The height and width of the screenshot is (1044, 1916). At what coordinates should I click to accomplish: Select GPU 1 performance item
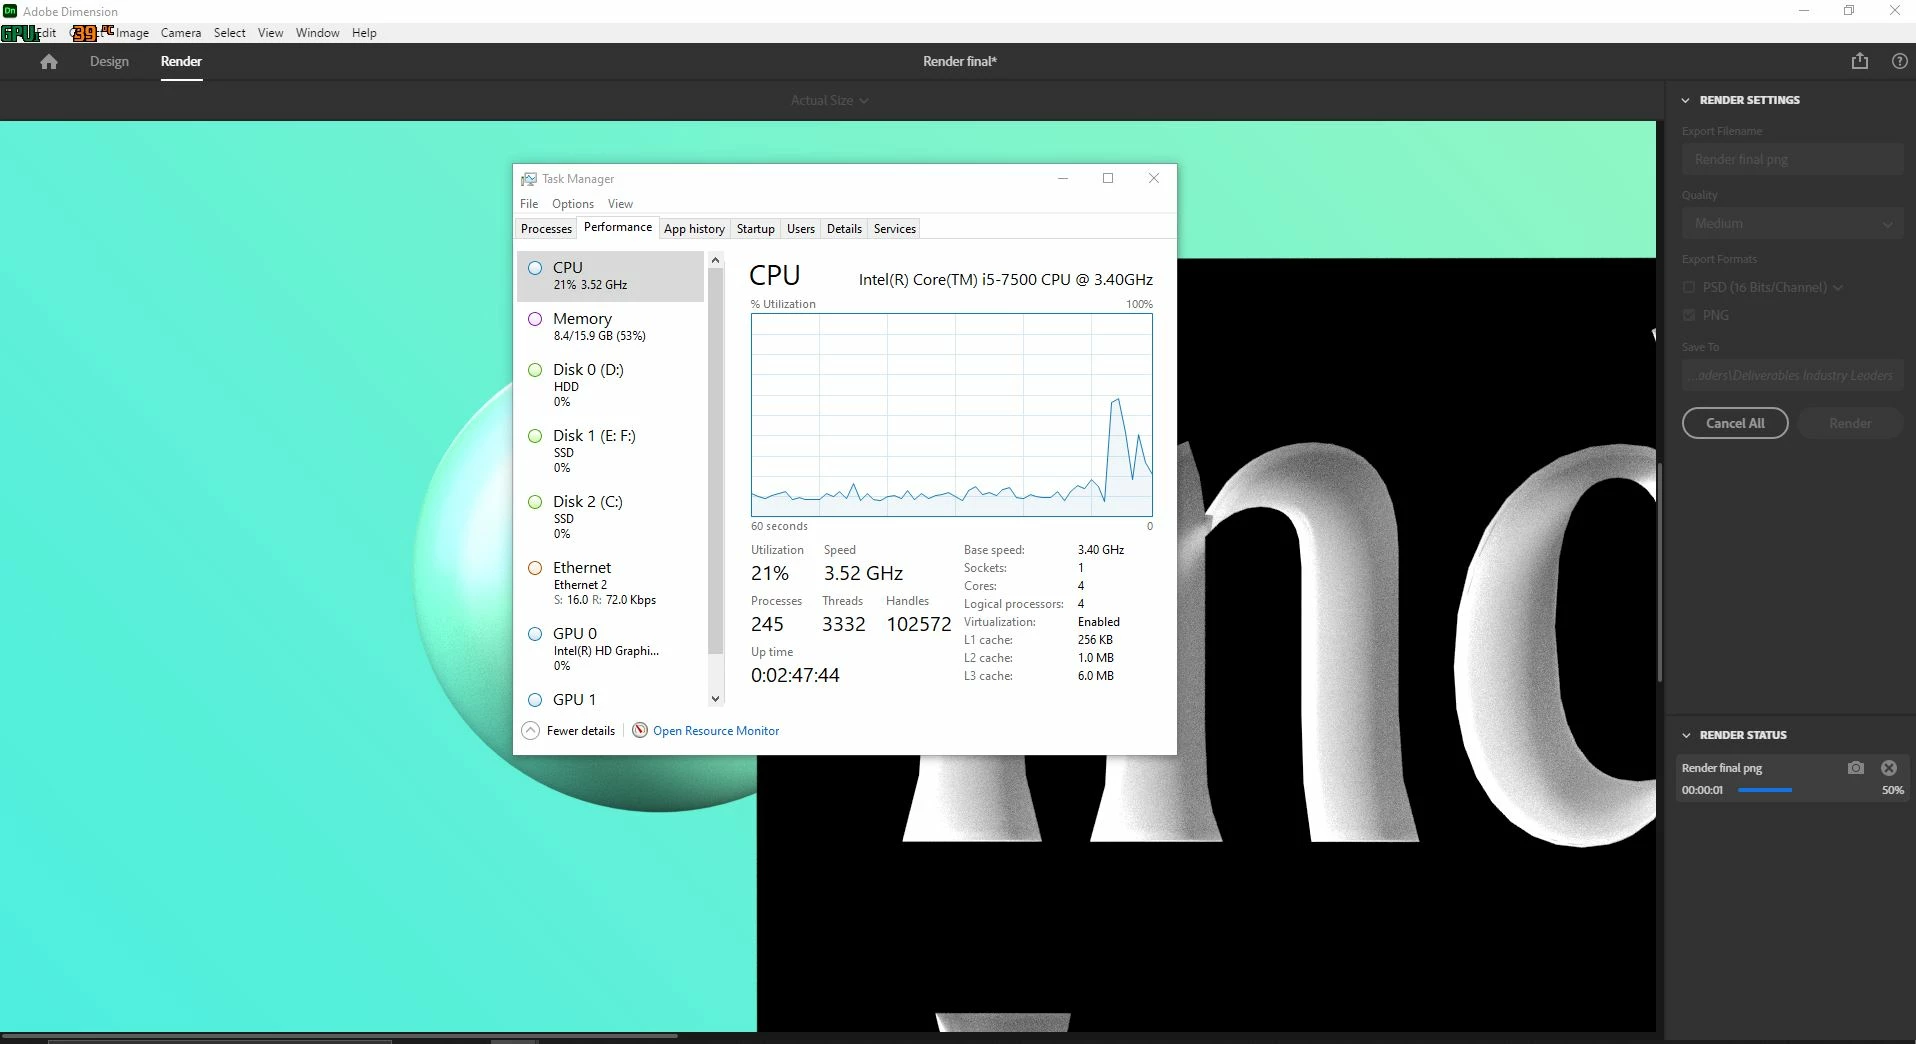[x=610, y=699]
